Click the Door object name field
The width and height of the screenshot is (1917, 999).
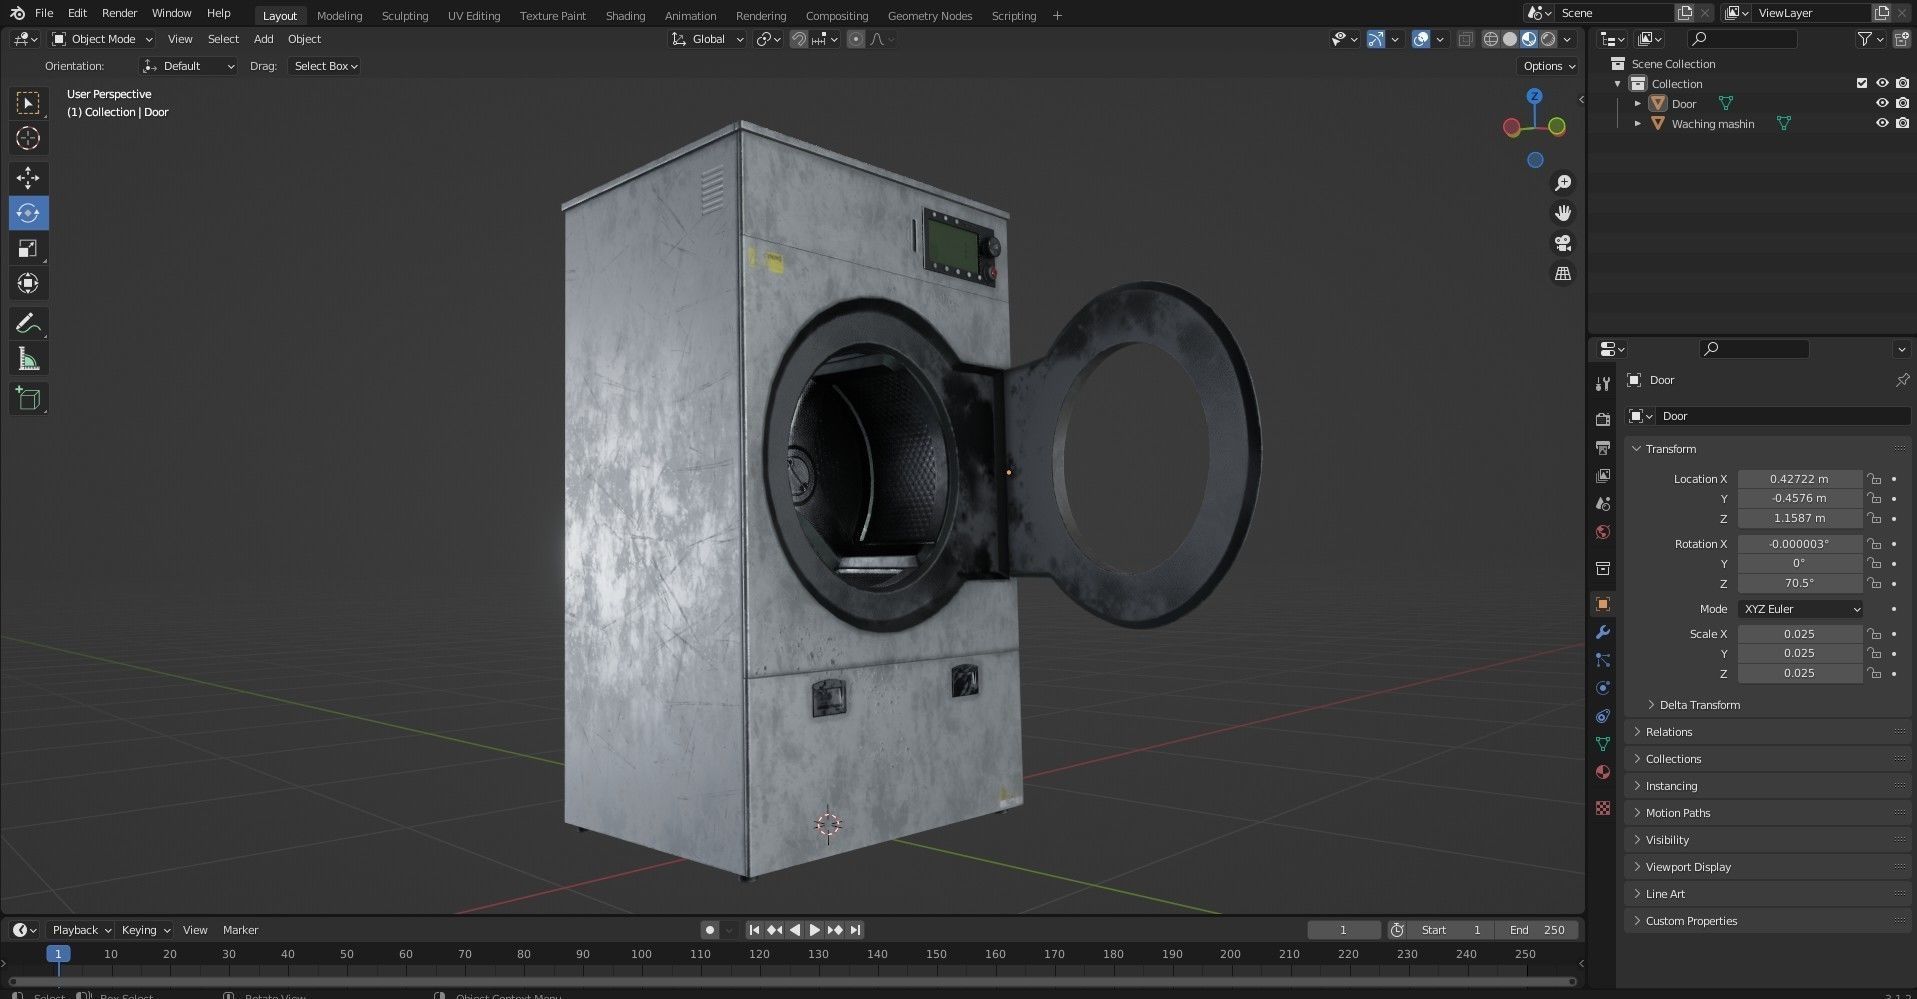(x=1783, y=416)
